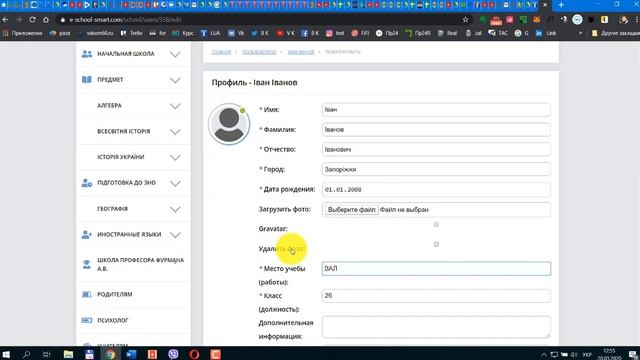The width and height of the screenshot is (640, 360).
Task: Open the Windows Start menu
Action: tap(6, 354)
